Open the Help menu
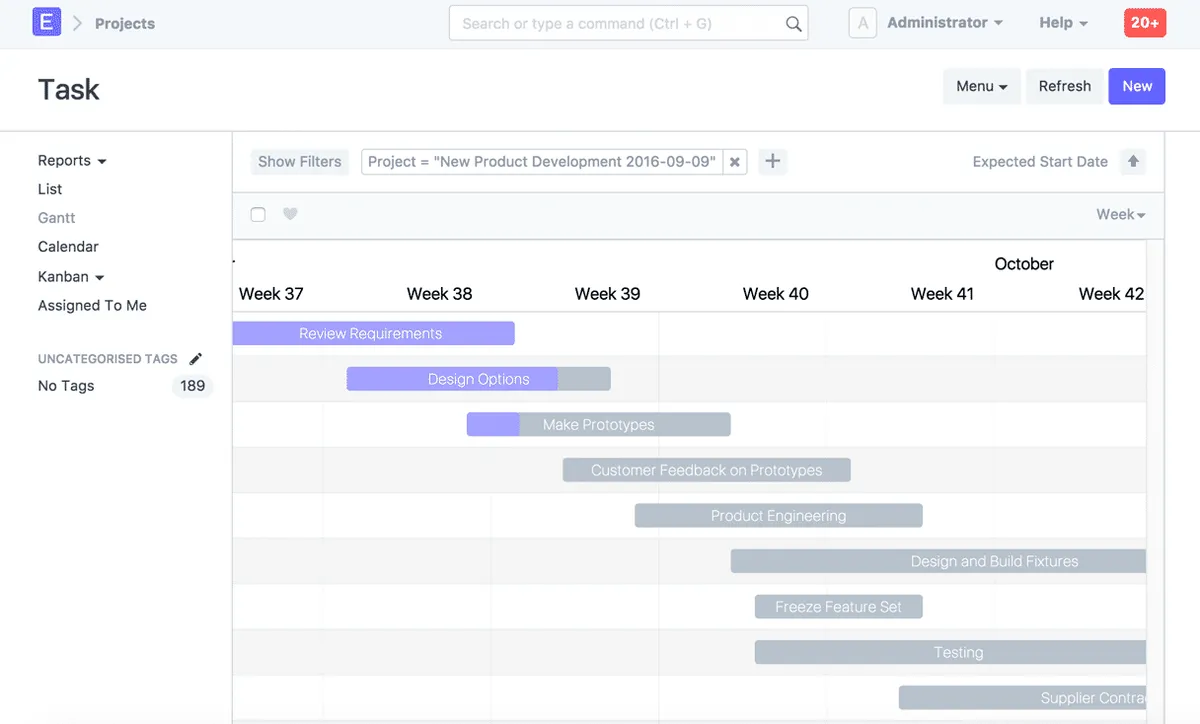 coord(1063,23)
